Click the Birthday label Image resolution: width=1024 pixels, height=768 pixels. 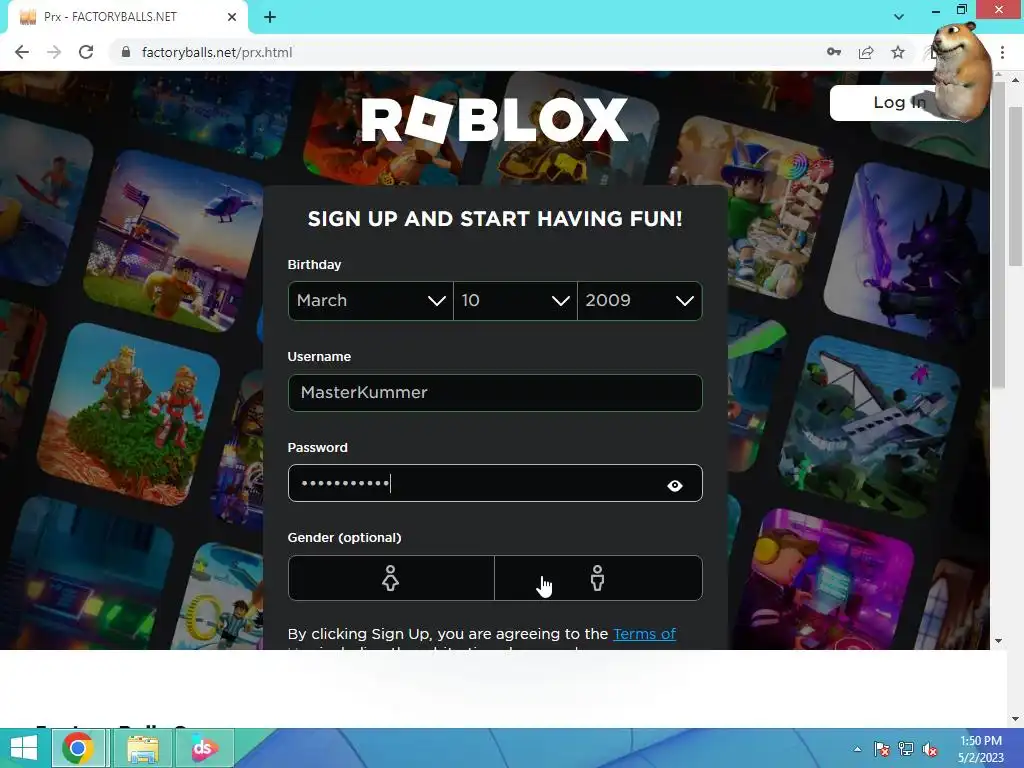click(314, 264)
